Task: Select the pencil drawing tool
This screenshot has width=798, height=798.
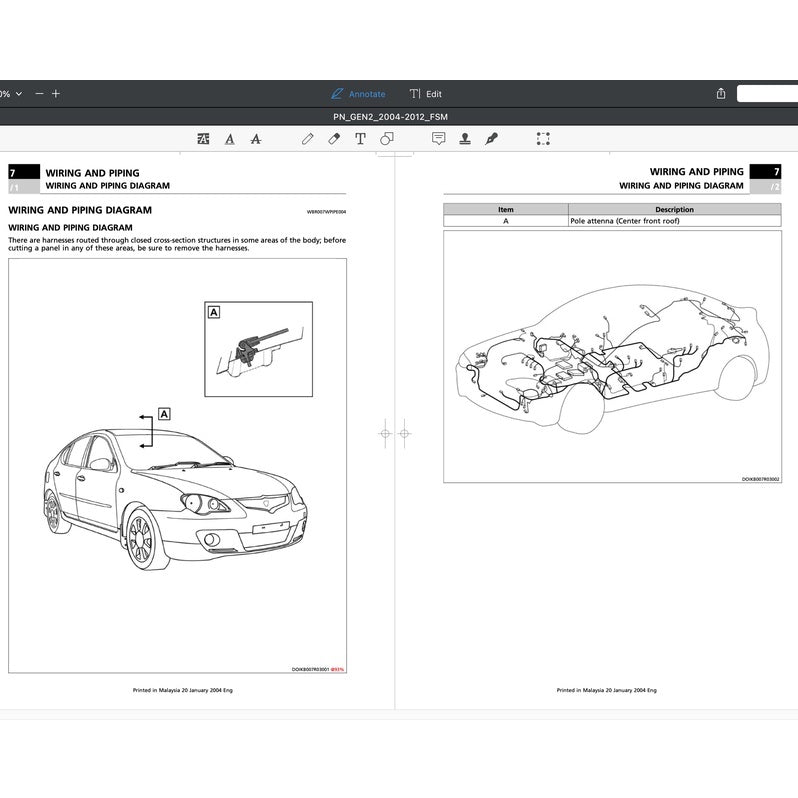Action: pyautogui.click(x=308, y=139)
